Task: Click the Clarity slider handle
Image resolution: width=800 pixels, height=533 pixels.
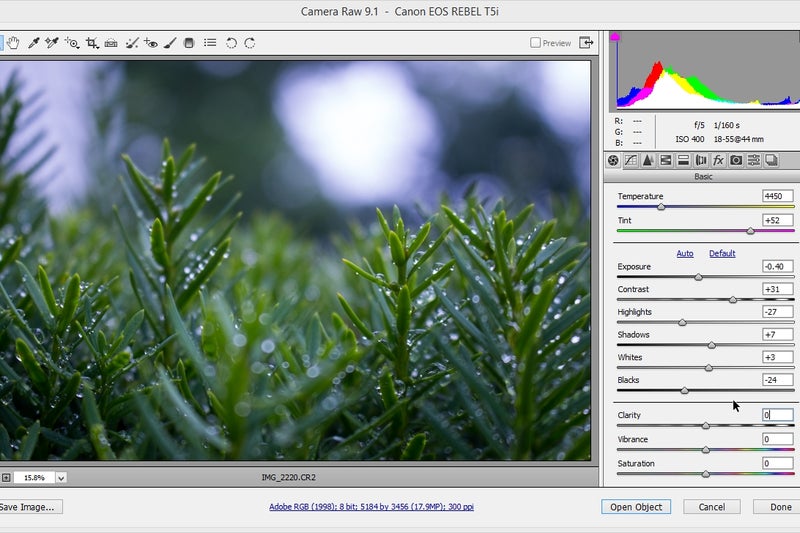Action: [x=706, y=425]
